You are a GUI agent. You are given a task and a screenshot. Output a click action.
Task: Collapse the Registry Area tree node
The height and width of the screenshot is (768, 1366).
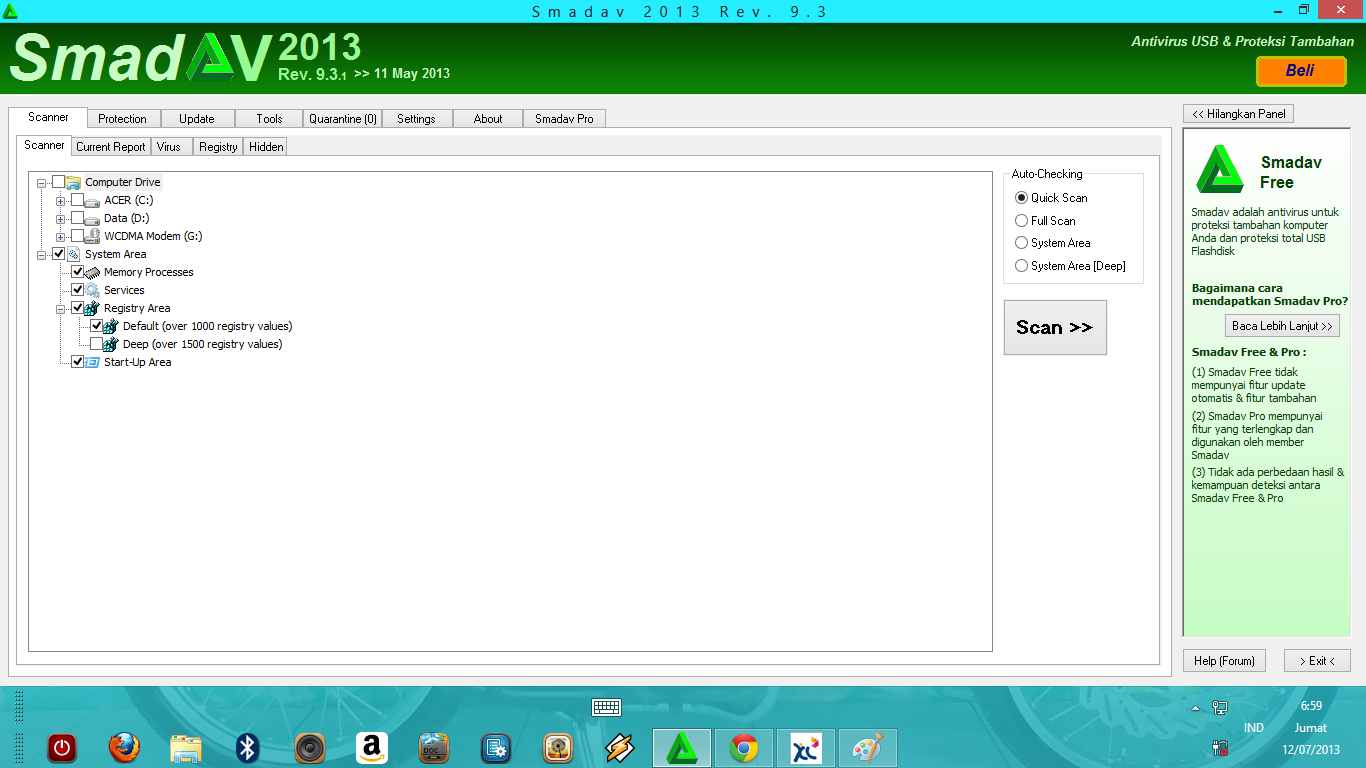click(60, 308)
